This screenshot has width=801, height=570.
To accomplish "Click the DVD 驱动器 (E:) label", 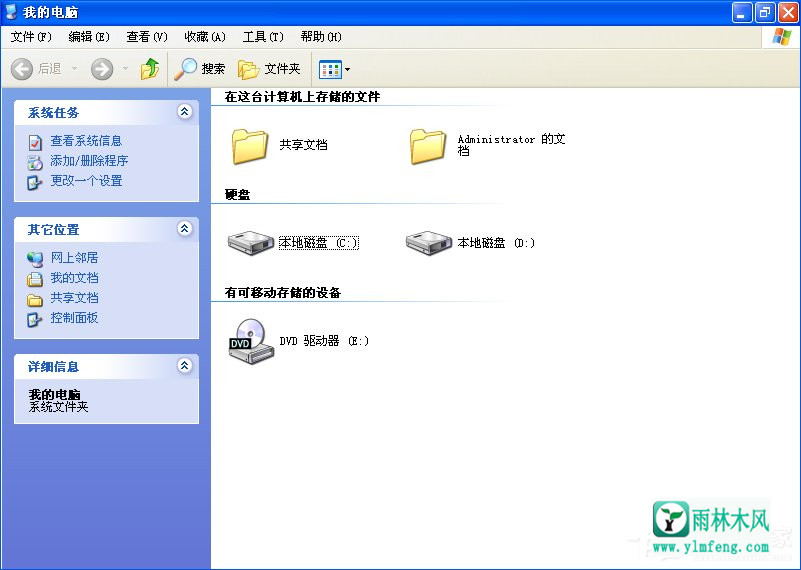I will pos(324,341).
